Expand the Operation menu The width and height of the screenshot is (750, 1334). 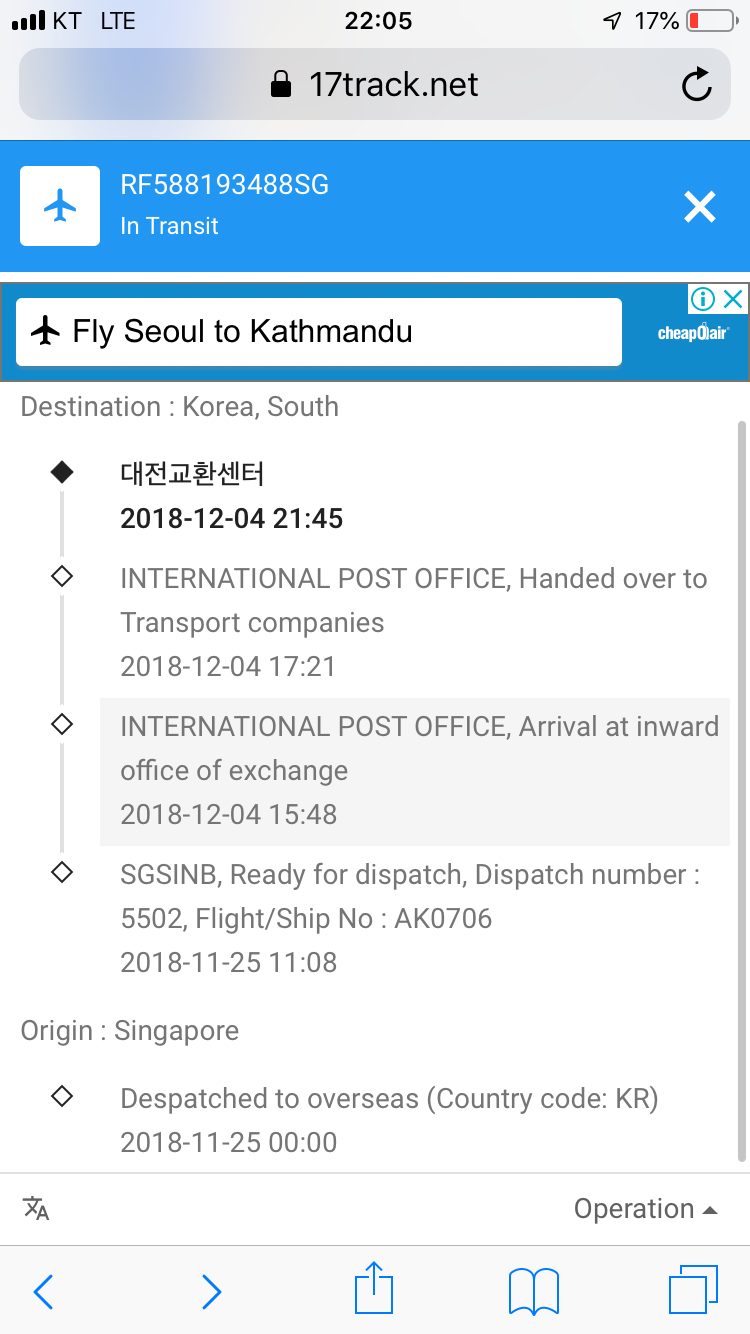(645, 1209)
